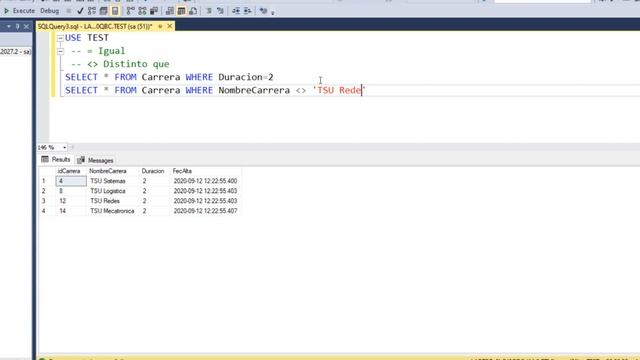This screenshot has width=640, height=360.
Task: Toggle IntelliSense enabled icon
Action: pyautogui.click(x=115, y=11)
